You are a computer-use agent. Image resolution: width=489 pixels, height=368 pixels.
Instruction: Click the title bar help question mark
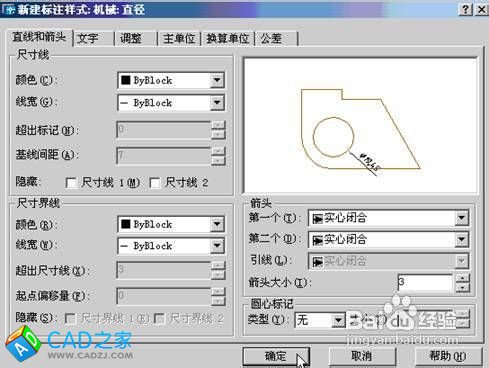(x=466, y=10)
